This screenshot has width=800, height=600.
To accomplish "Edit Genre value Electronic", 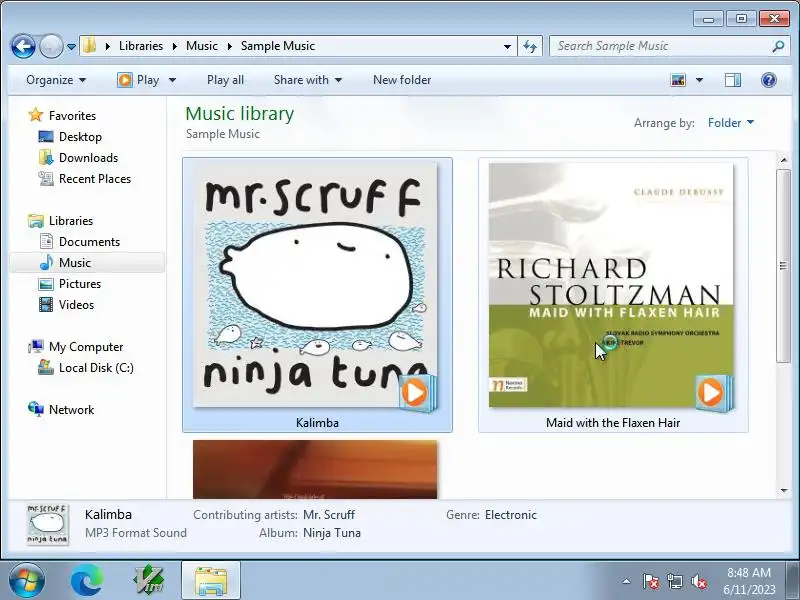I will 511,515.
